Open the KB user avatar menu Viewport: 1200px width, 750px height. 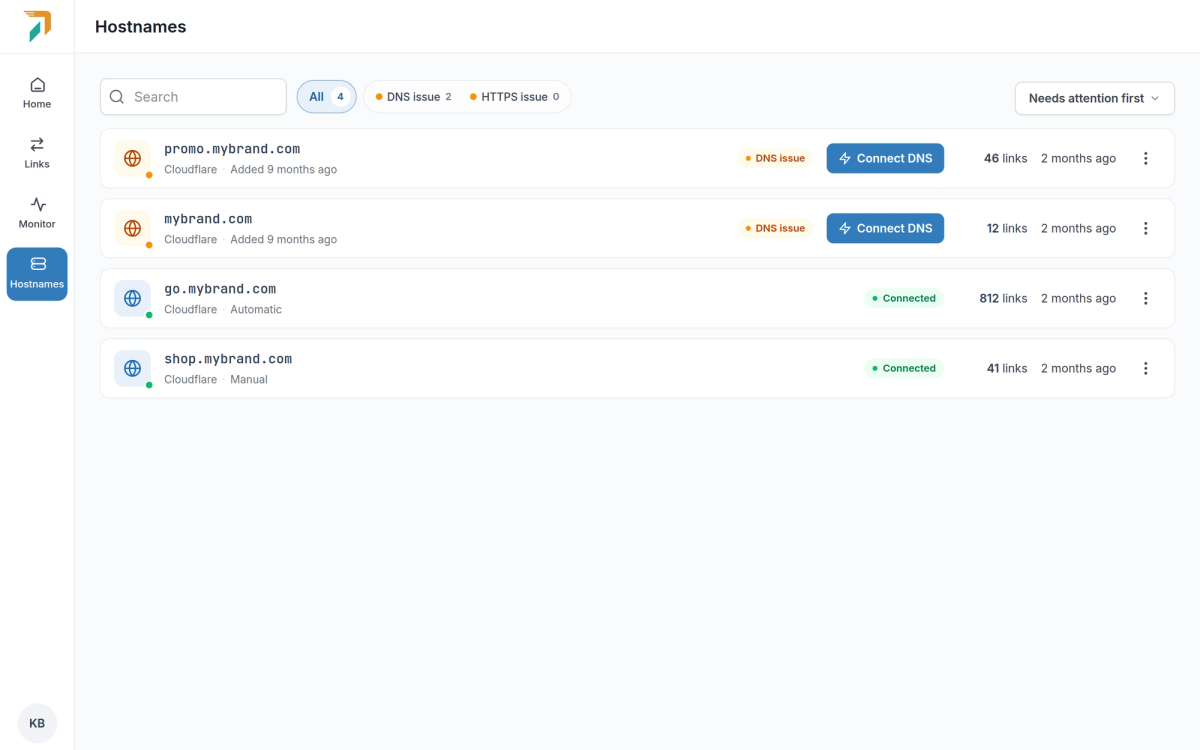pyautogui.click(x=37, y=723)
